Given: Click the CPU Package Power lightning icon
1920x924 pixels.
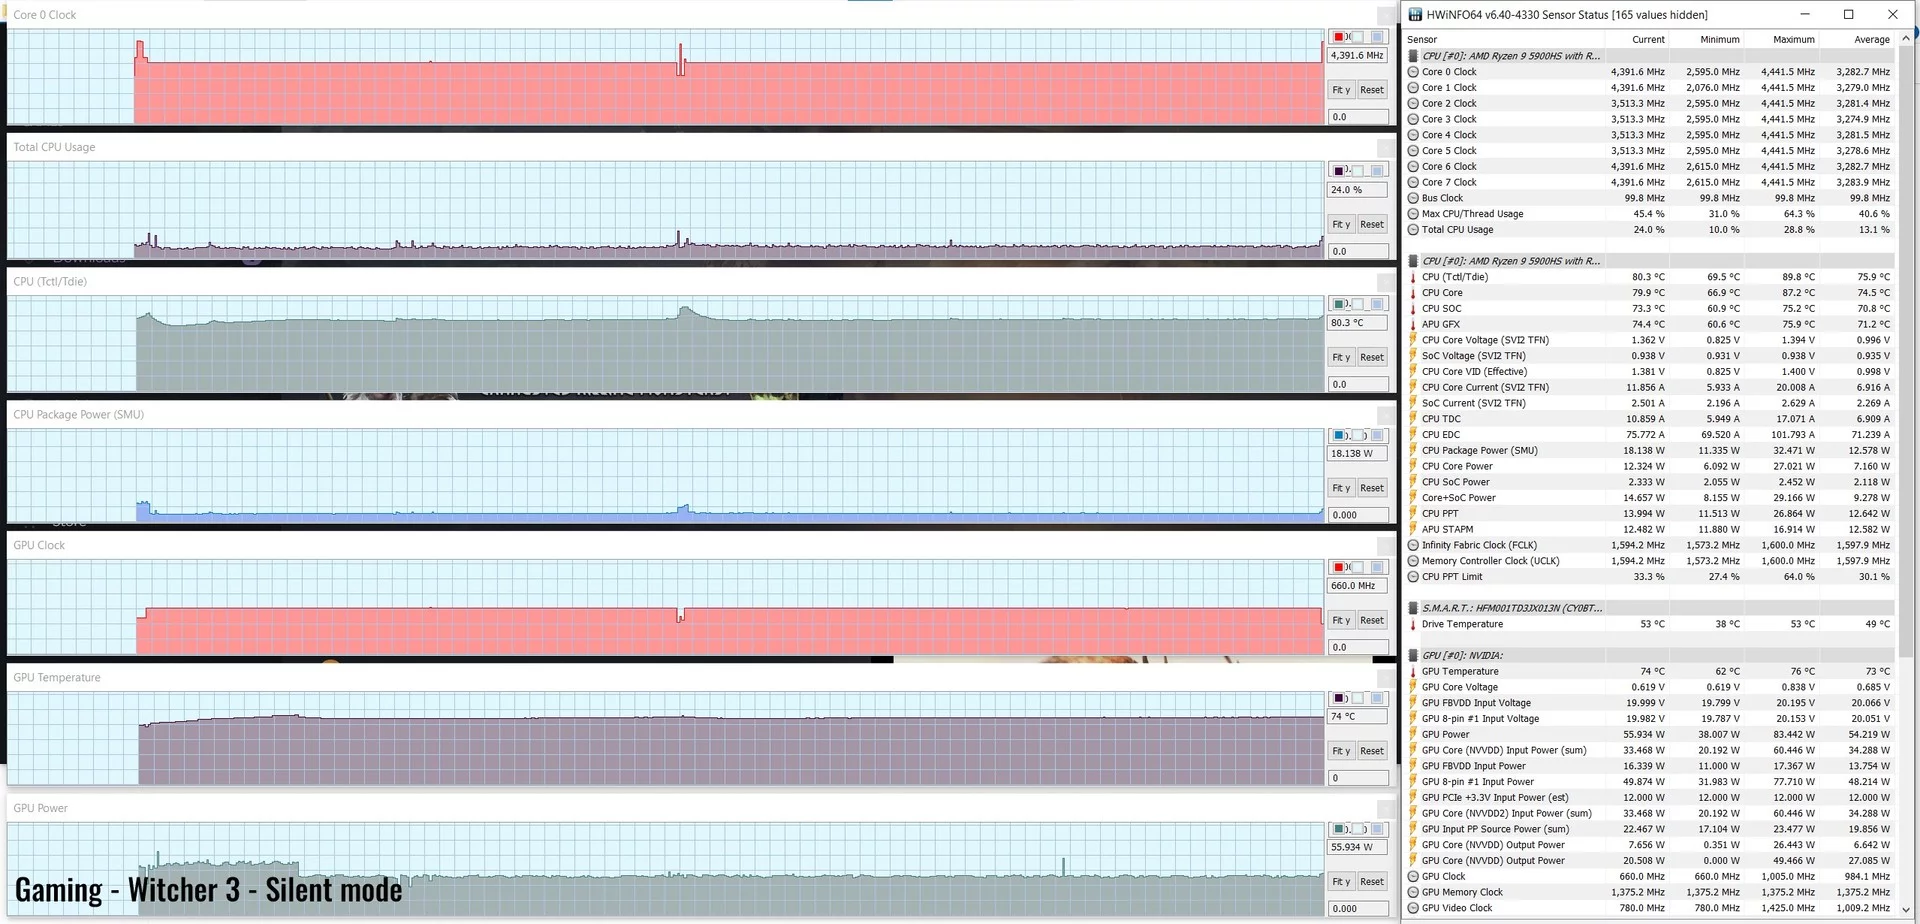Looking at the screenshot, I should coord(1413,450).
